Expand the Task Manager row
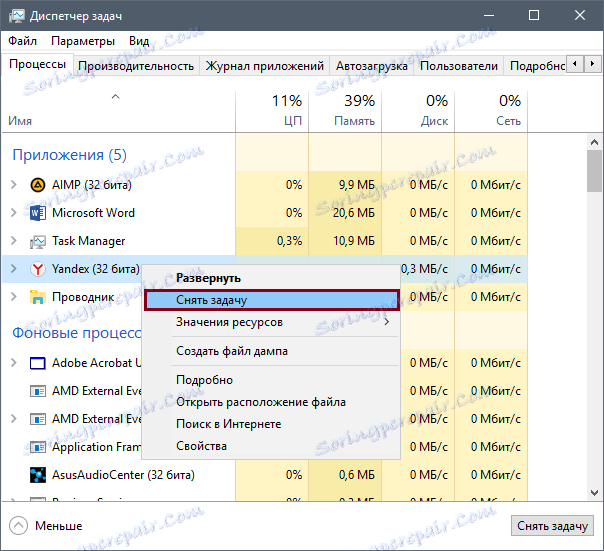Viewport: 604px width, 551px height. 14,241
